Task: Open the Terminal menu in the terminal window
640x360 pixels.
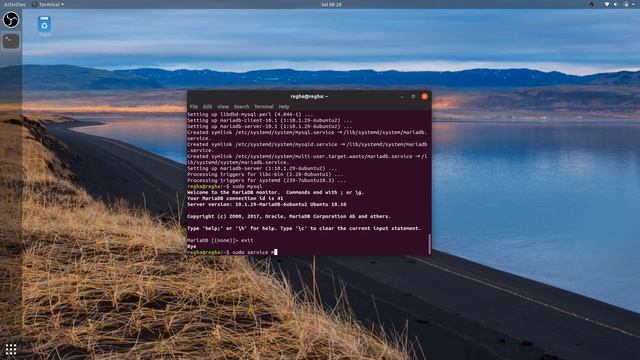Action: pos(264,107)
